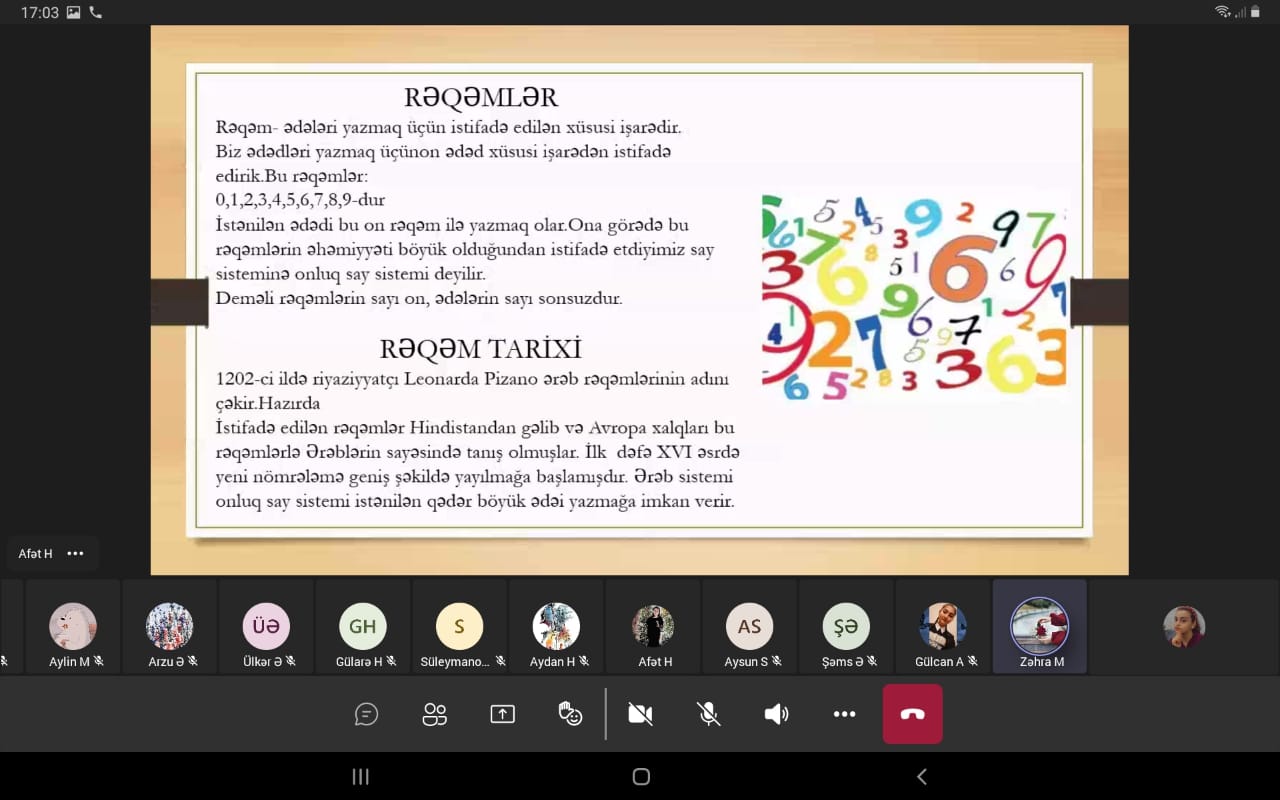Image resolution: width=1280 pixels, height=800 pixels.
Task: Select highlighted participant tile Zəhra M
Action: point(1040,627)
